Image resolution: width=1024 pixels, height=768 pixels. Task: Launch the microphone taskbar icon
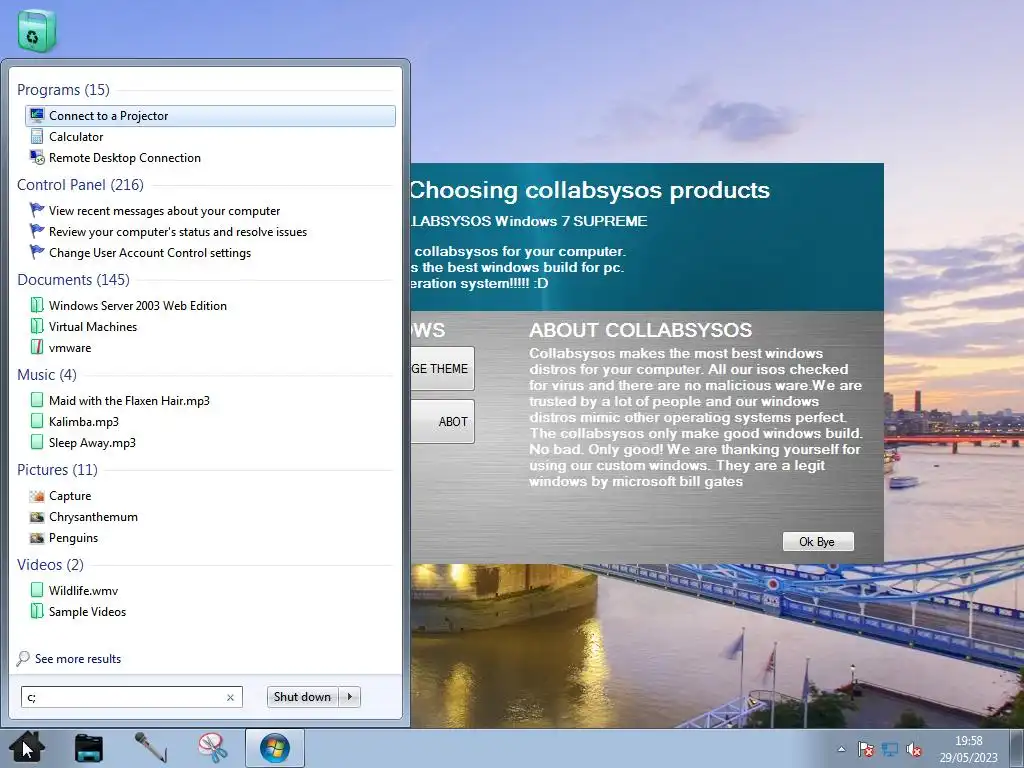(x=150, y=748)
